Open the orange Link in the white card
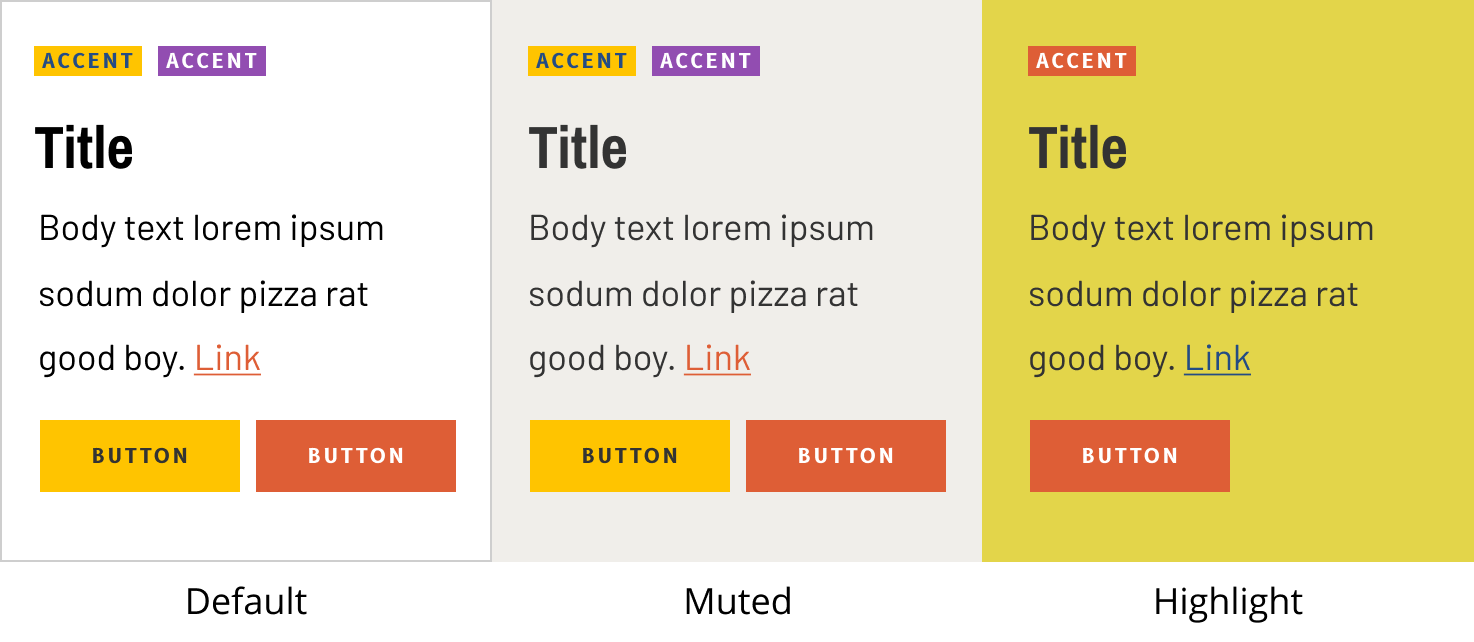The image size is (1474, 642). click(227, 358)
